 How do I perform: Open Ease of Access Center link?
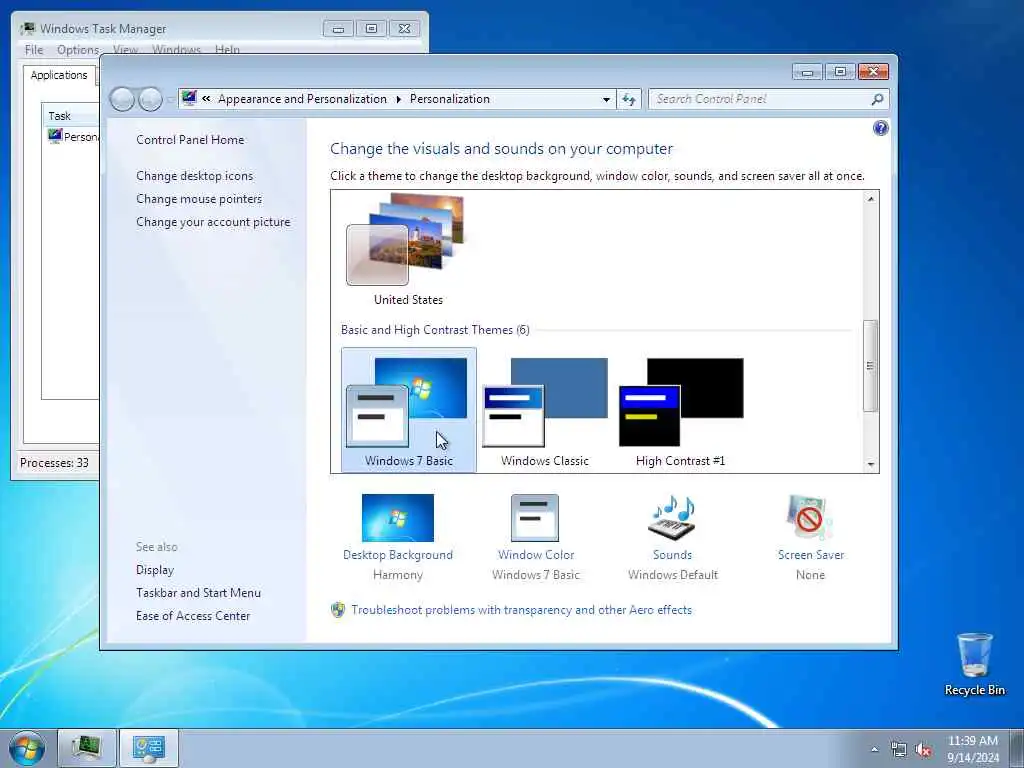pos(193,616)
